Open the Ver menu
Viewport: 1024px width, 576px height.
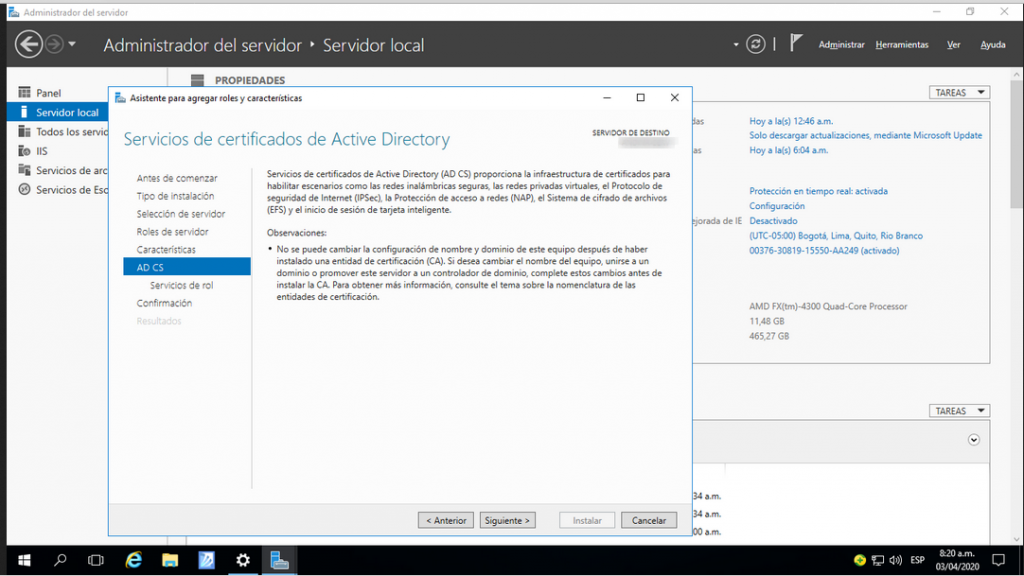tap(953, 44)
